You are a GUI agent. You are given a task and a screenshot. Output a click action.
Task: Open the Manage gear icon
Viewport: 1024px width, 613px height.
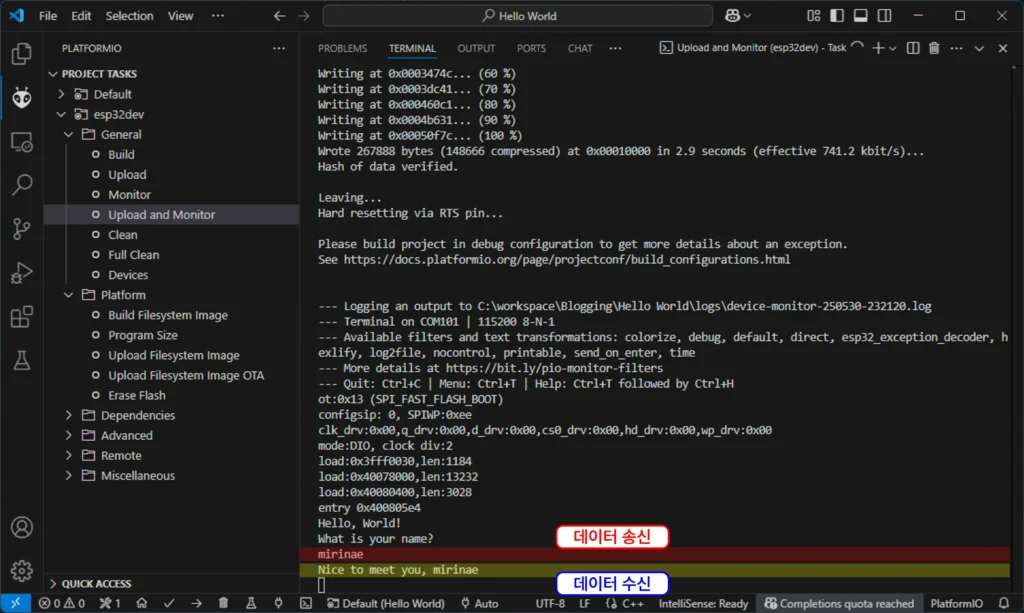pyautogui.click(x=22, y=571)
